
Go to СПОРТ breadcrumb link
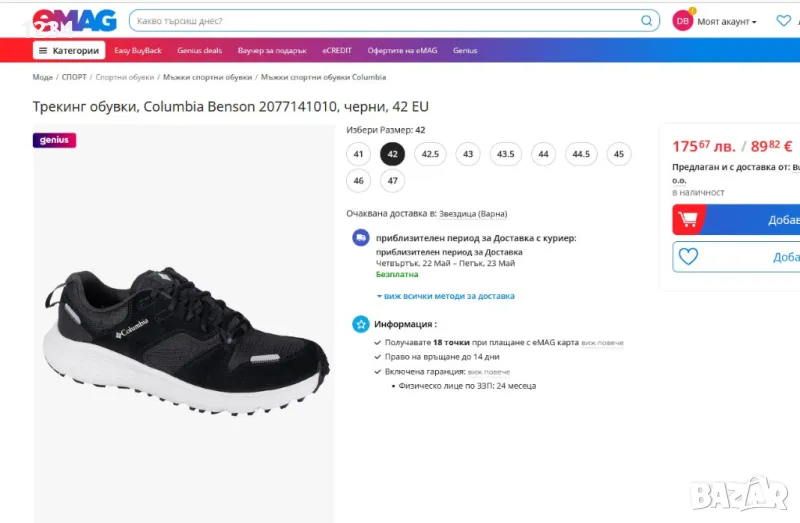pos(74,77)
